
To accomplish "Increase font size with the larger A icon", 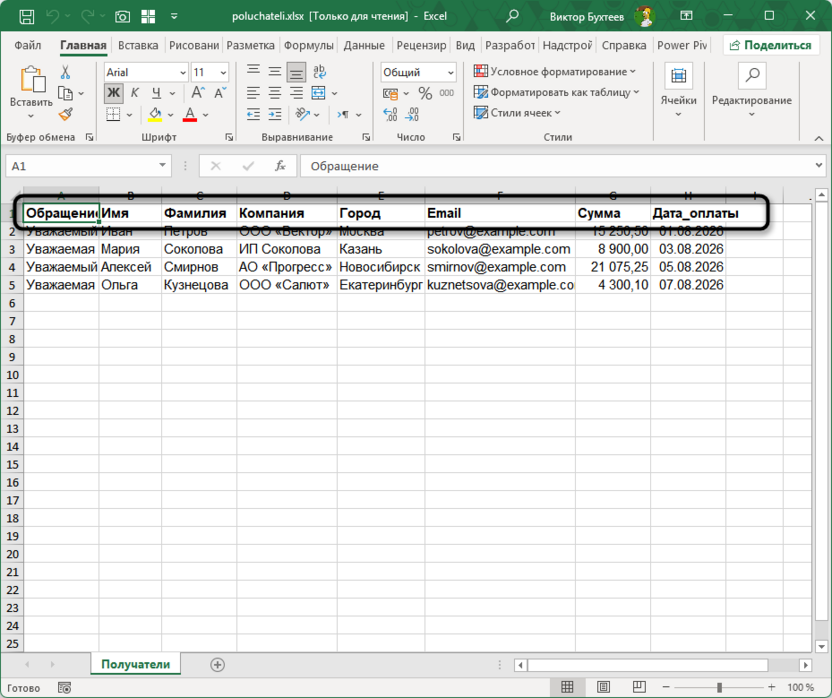I will pos(198,93).
